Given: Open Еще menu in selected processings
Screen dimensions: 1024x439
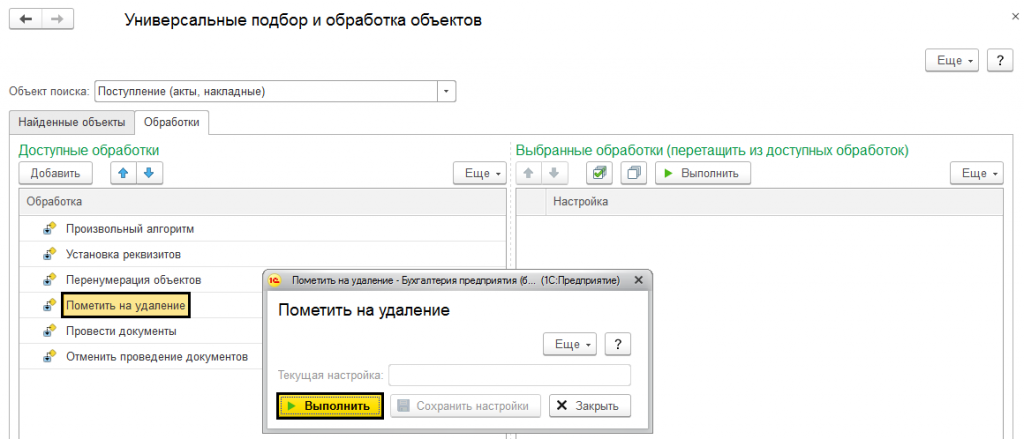Looking at the screenshot, I should pos(975,173).
